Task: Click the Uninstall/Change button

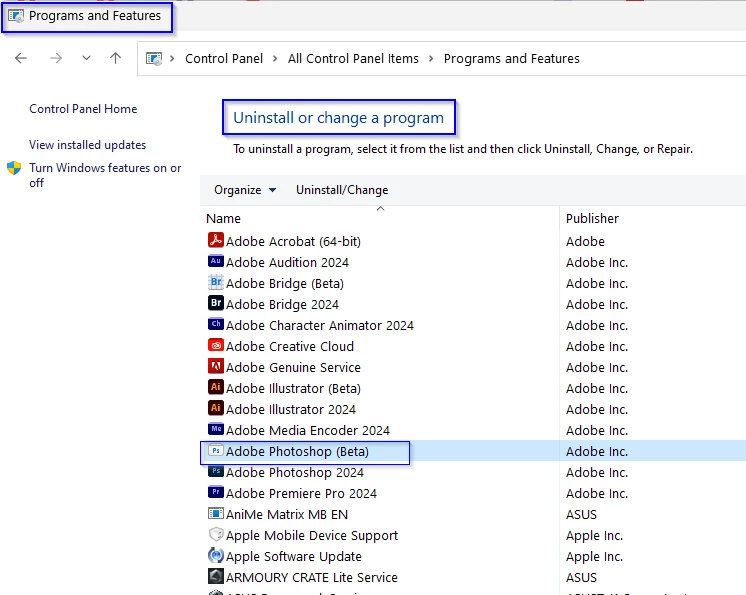Action: point(342,190)
